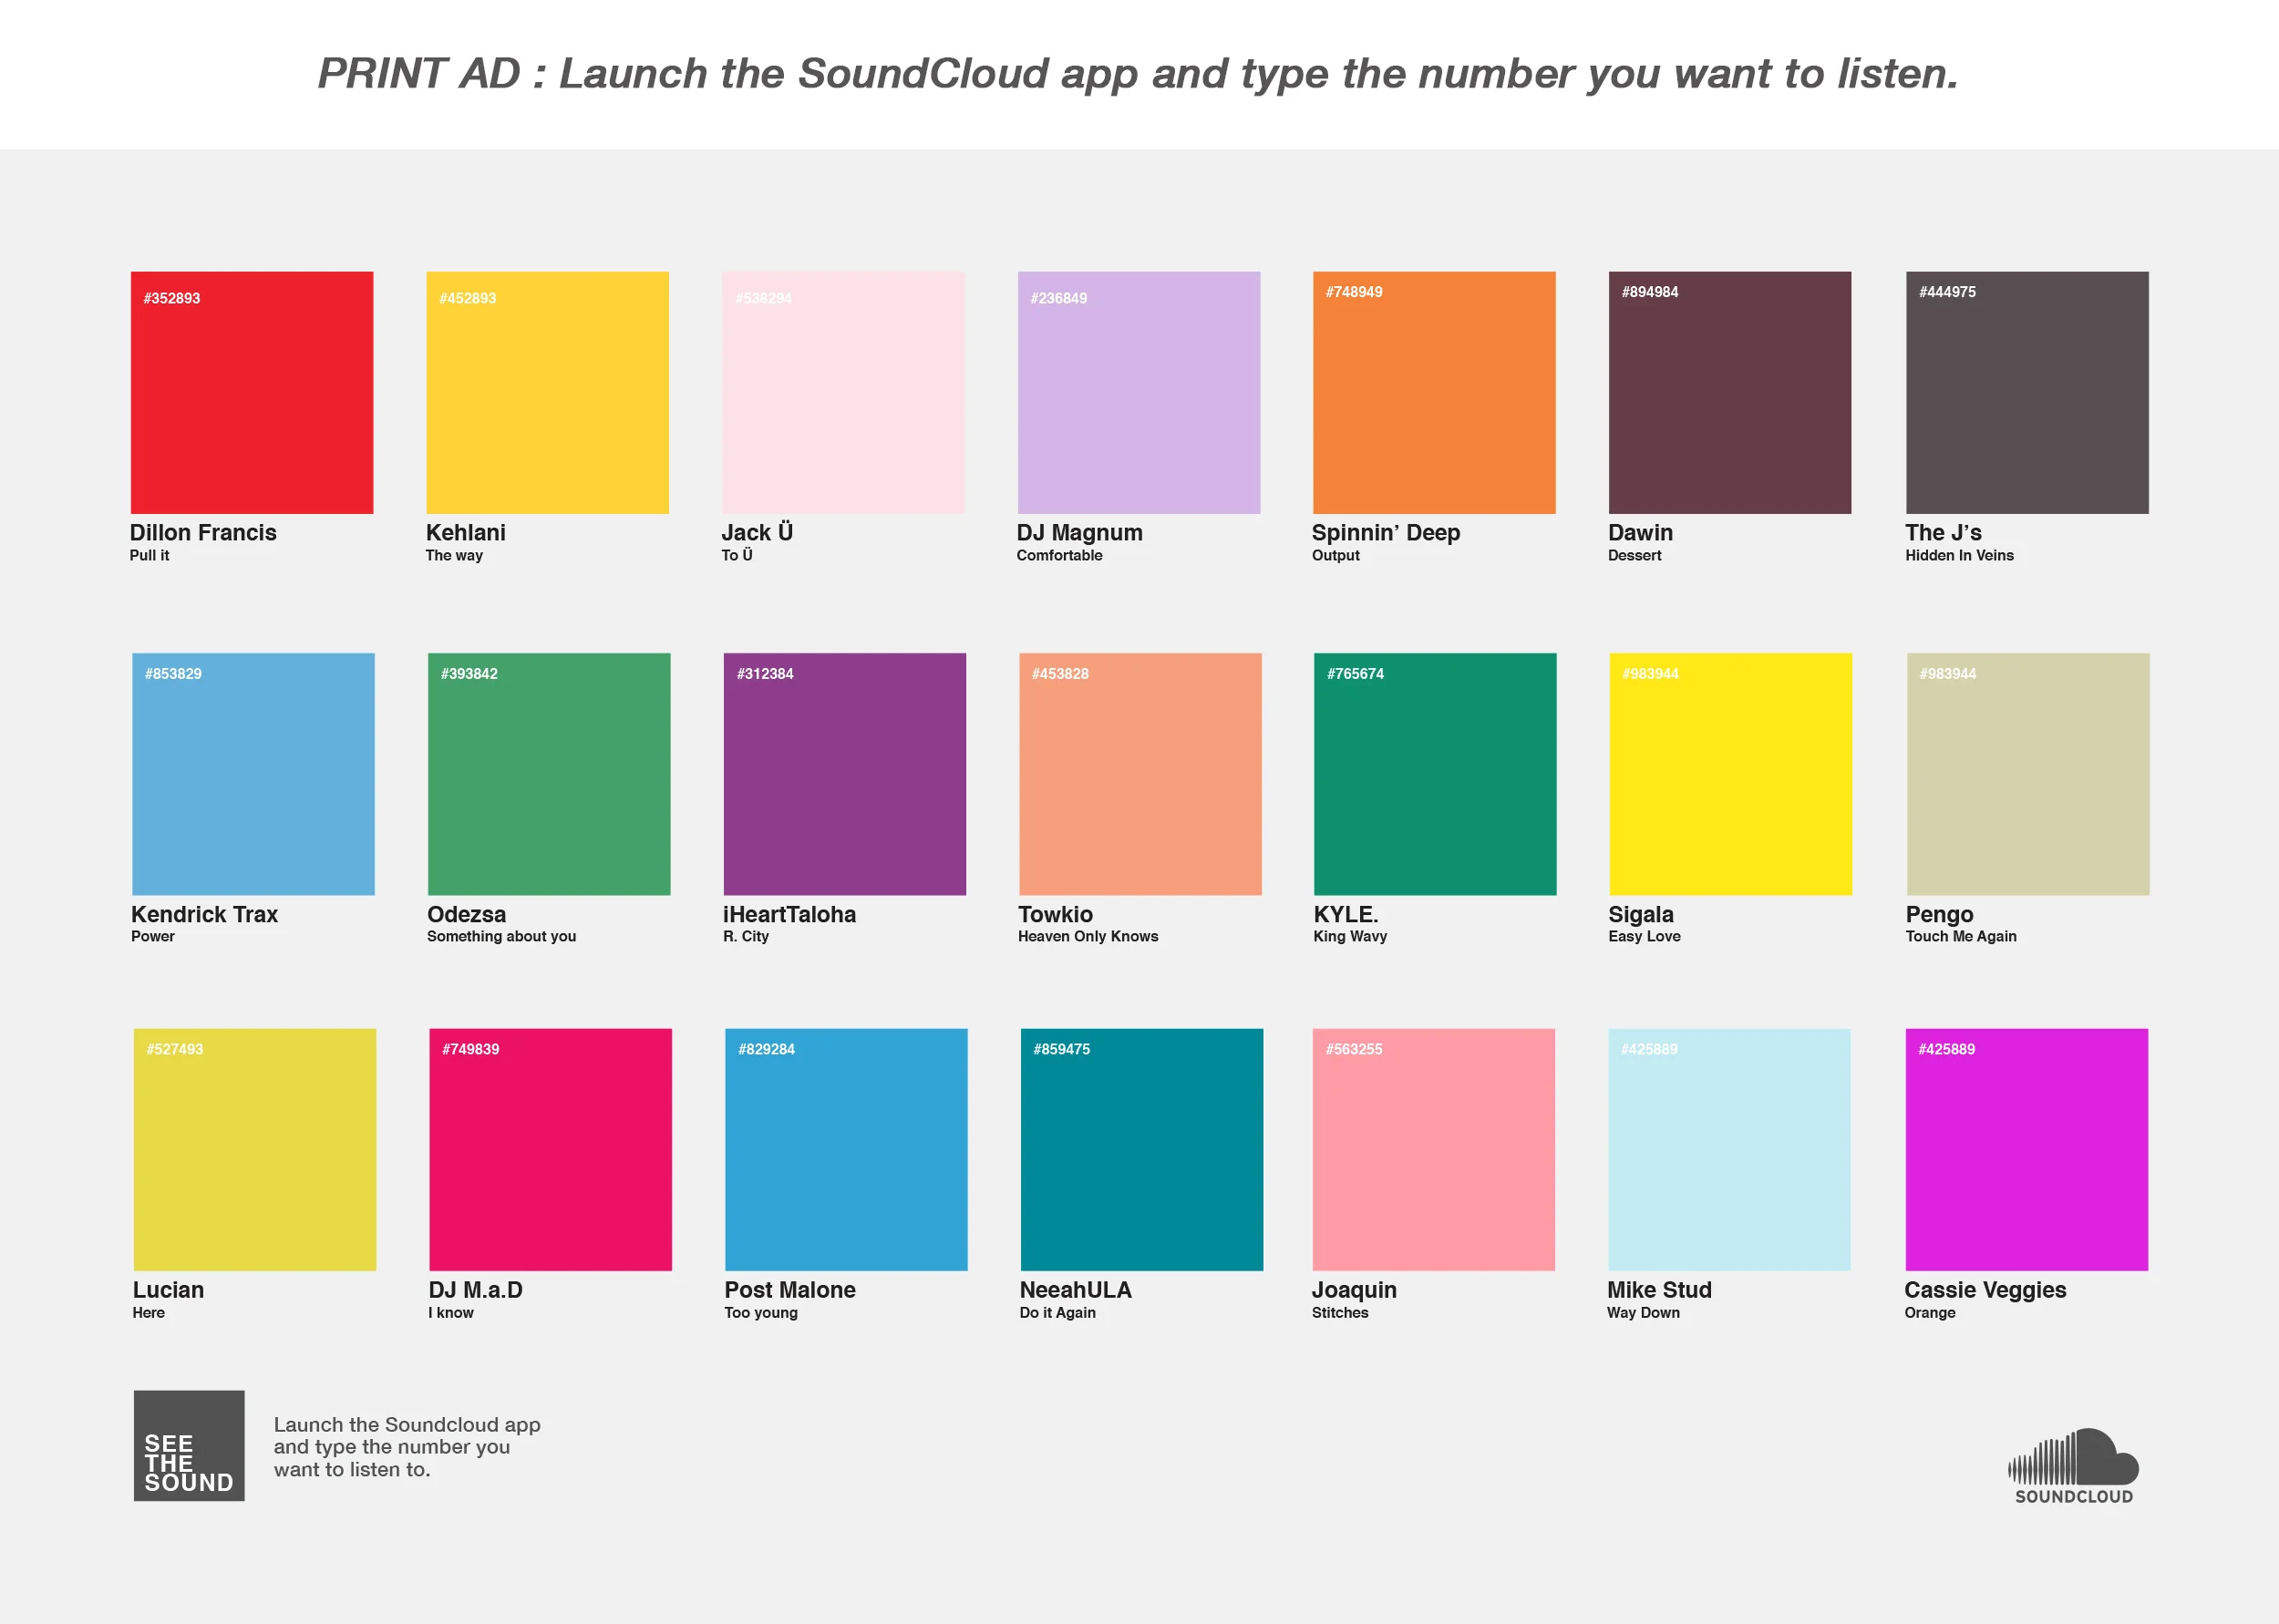Image resolution: width=2279 pixels, height=1624 pixels.
Task: Select the blue Kendrick Trax swatch
Action: point(253,774)
